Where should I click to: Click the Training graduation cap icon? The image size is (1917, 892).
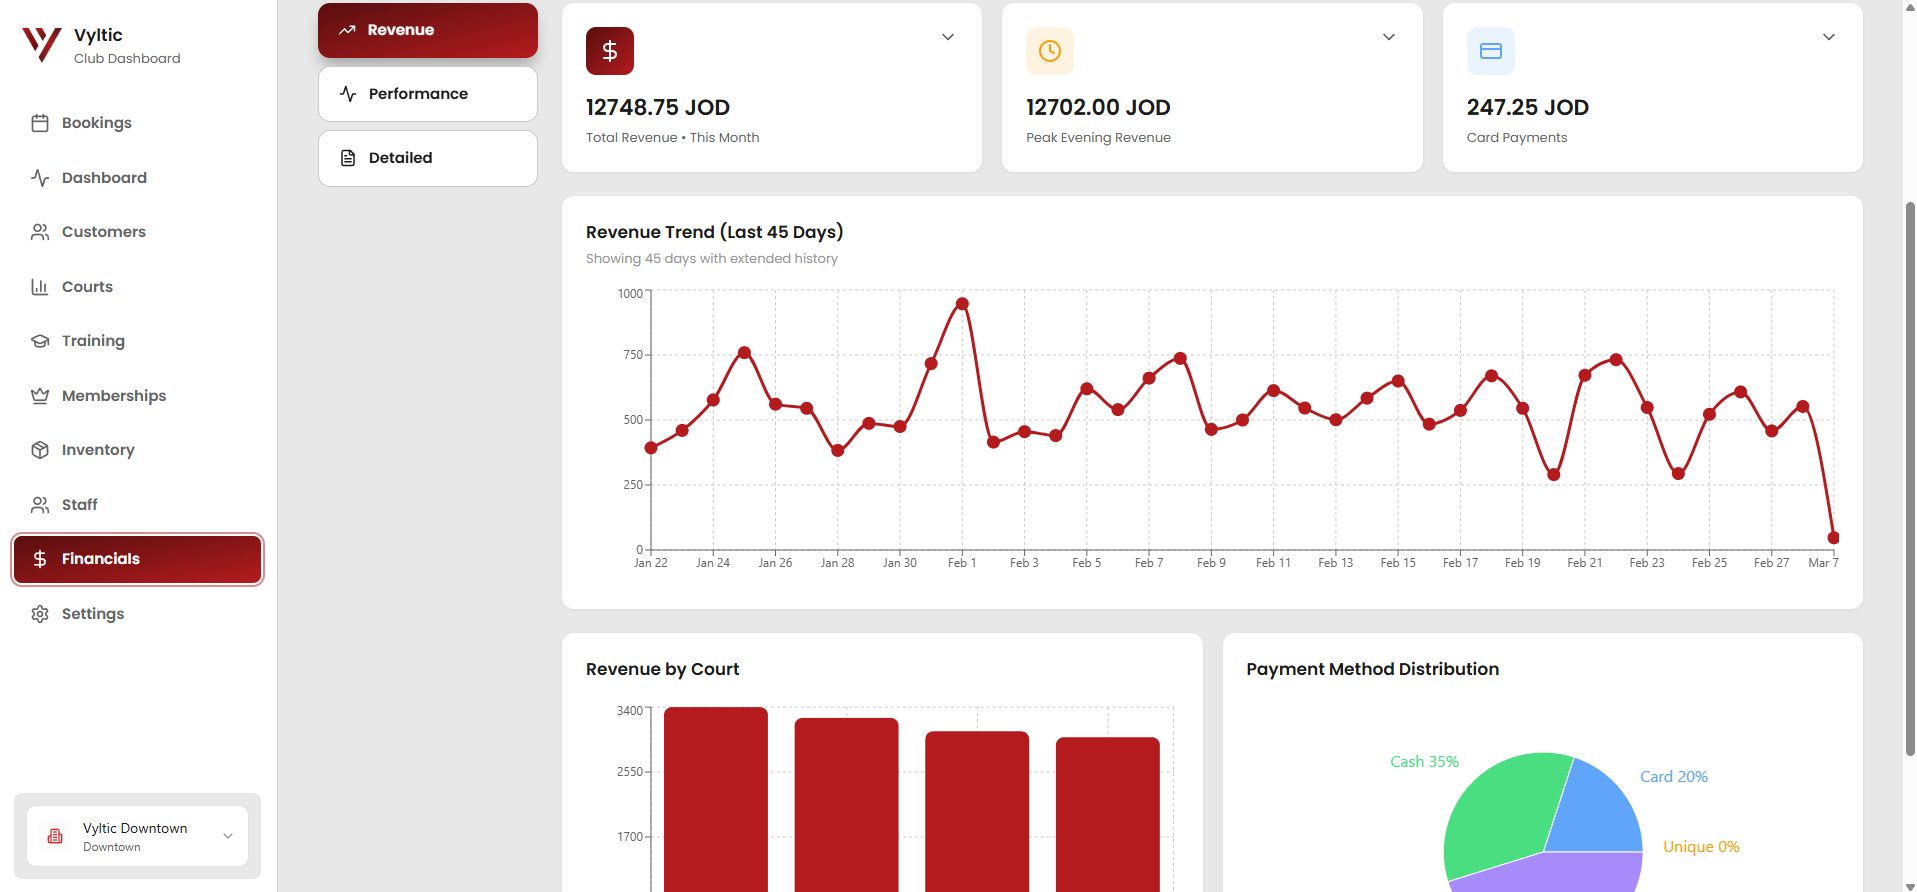[x=40, y=341]
